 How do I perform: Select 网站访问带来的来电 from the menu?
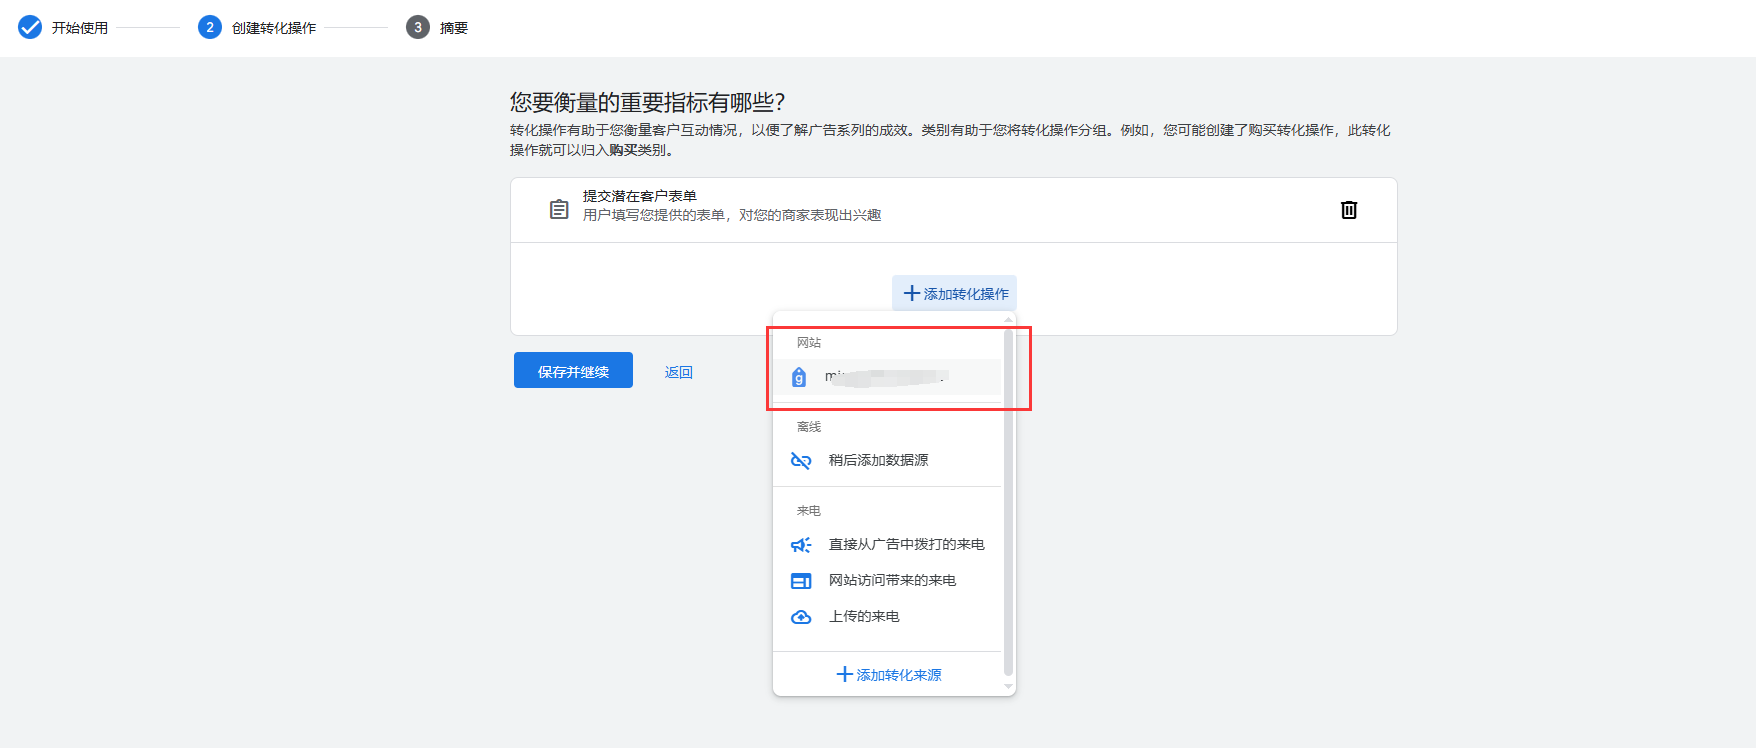pyautogui.click(x=887, y=580)
